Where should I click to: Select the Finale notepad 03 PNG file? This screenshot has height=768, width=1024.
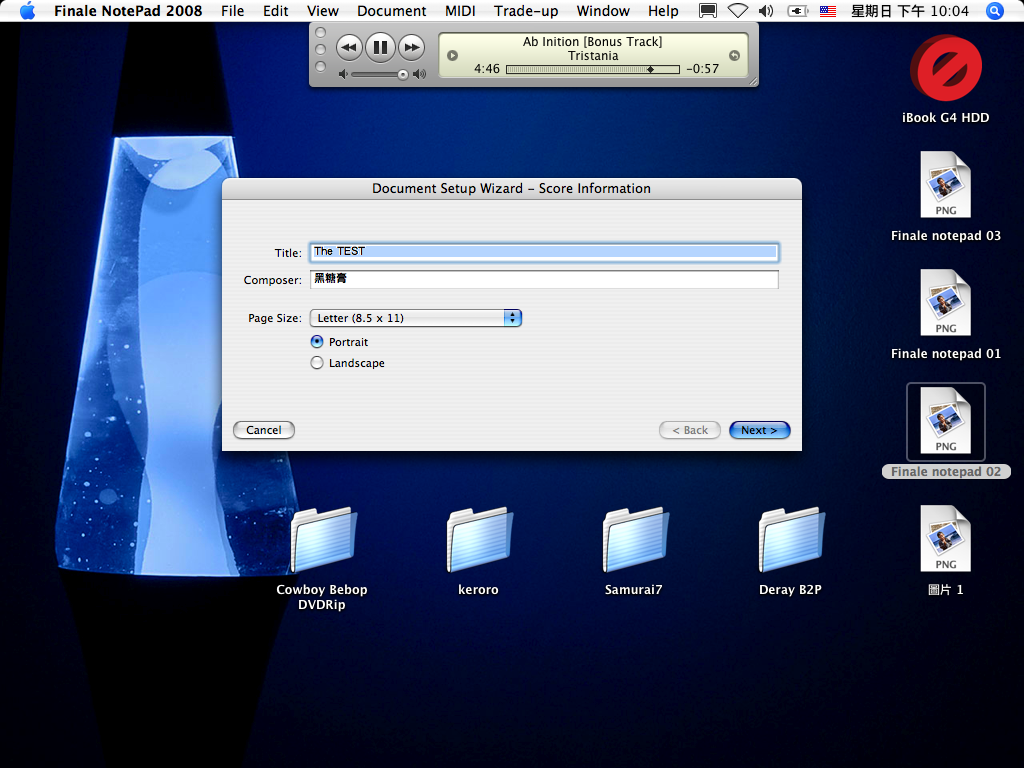(945, 185)
